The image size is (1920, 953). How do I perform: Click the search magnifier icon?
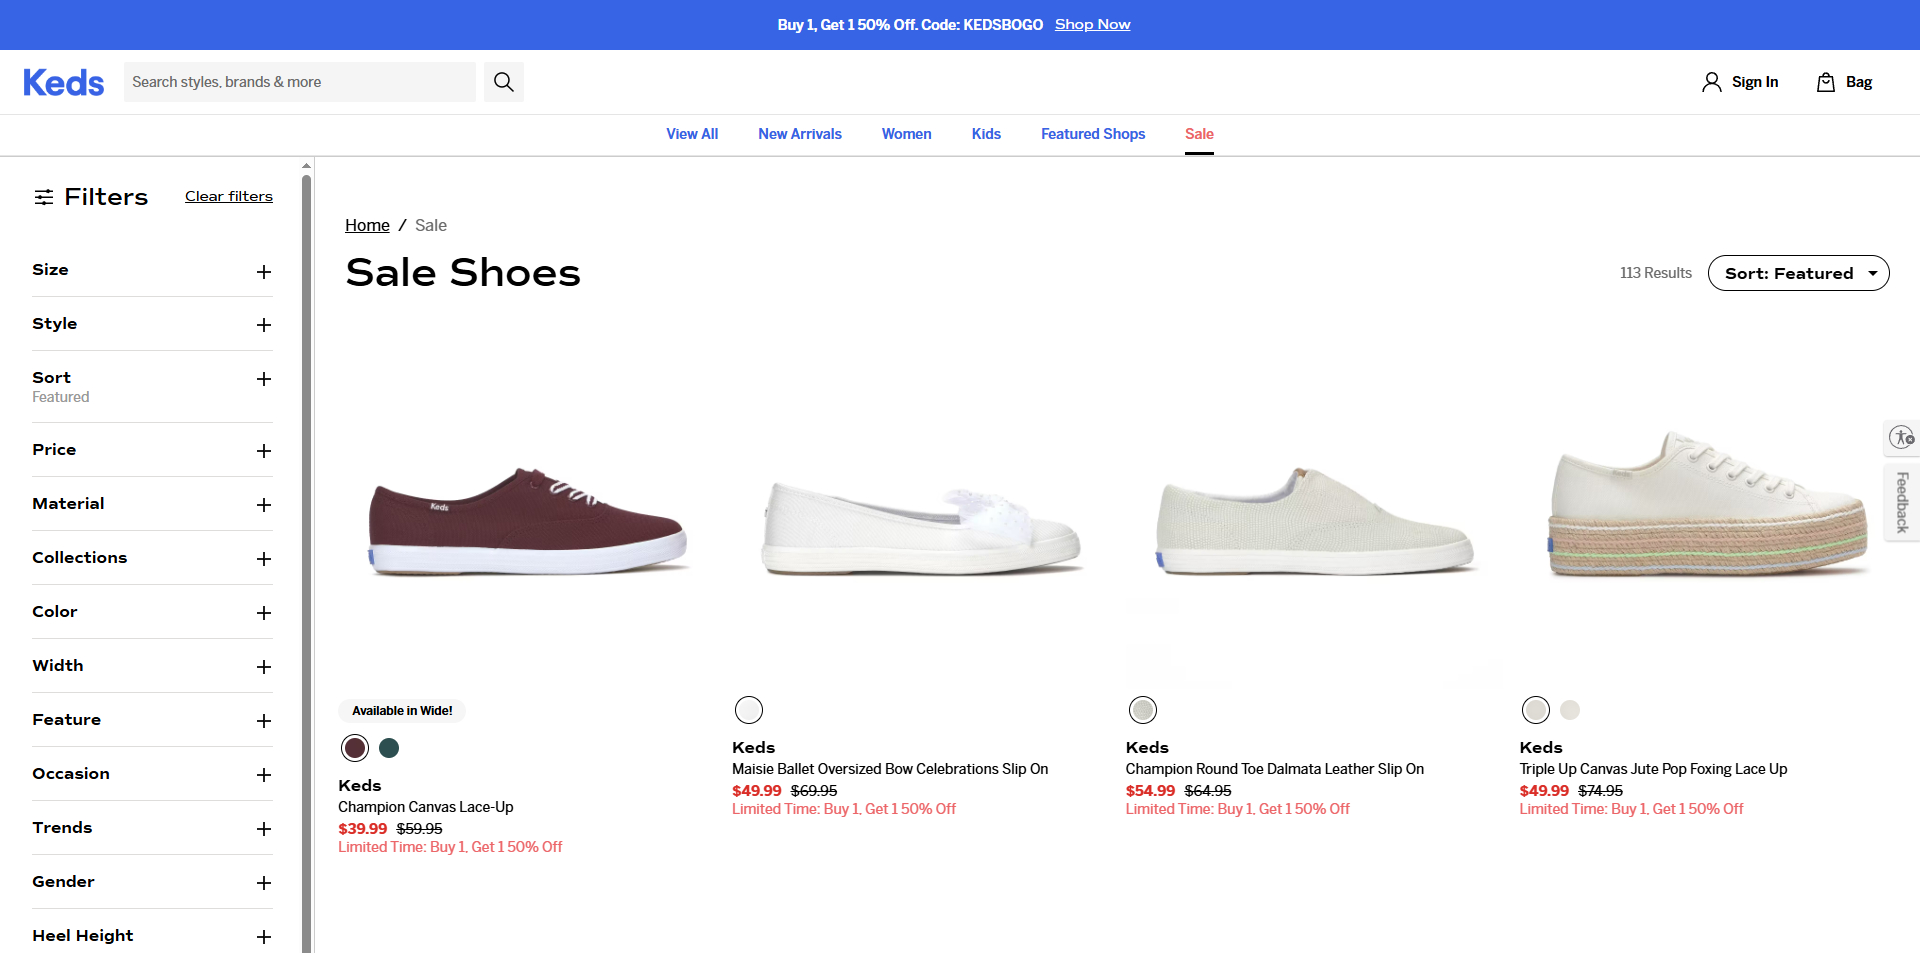tap(503, 81)
